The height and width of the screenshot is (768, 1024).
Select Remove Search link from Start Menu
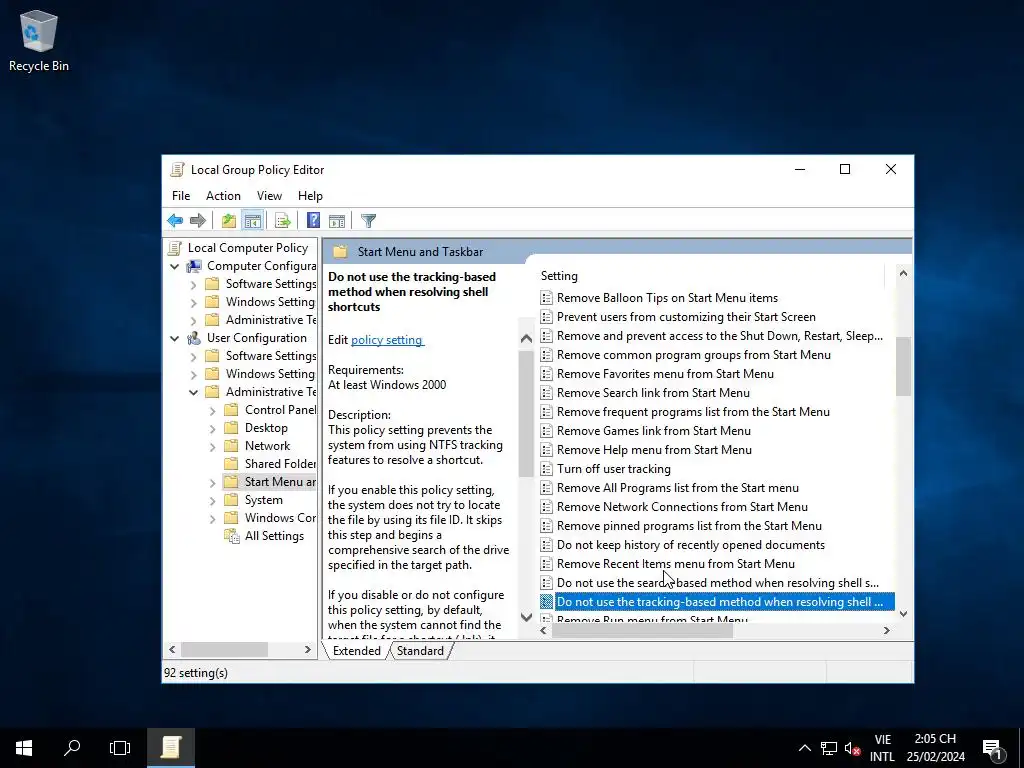[x=653, y=392]
